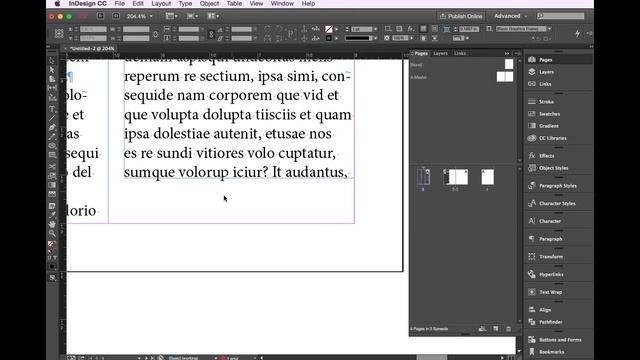The height and width of the screenshot is (360, 640).
Task: Click the Rotate 90° Clockwise icon
Action: tap(267, 29)
